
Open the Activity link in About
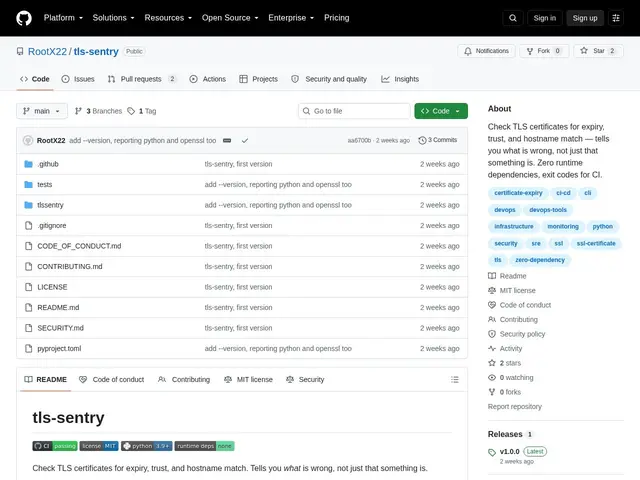505,349
